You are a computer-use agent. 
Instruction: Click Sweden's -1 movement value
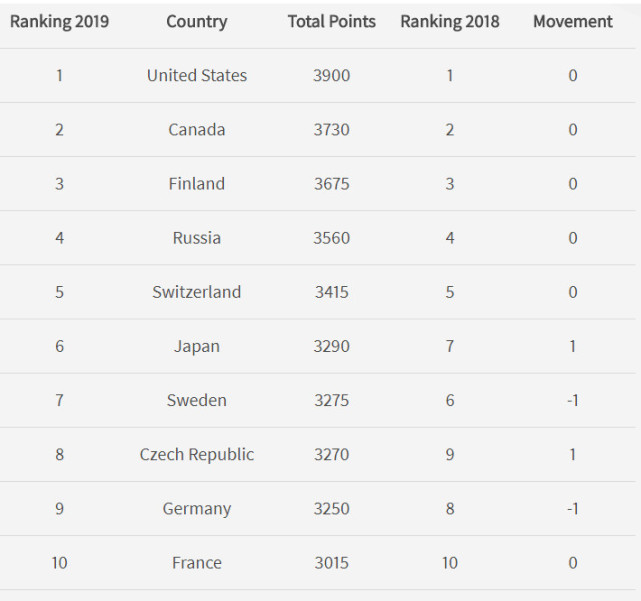pos(572,400)
